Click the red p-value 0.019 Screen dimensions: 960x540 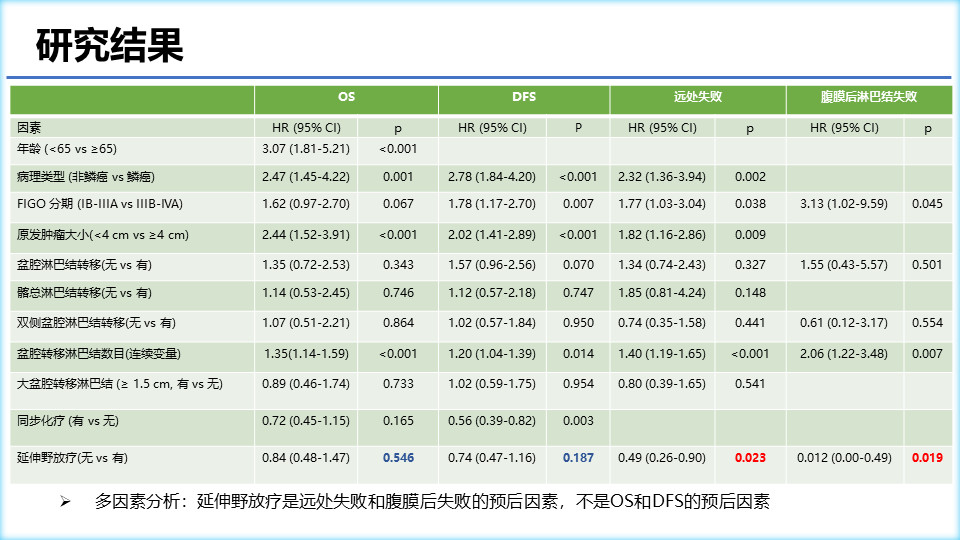928,457
